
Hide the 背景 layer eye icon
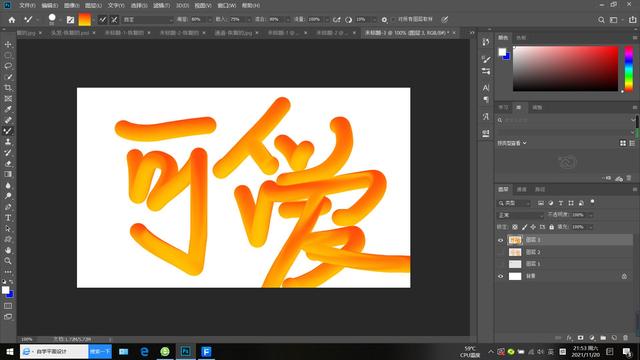pyautogui.click(x=501, y=276)
